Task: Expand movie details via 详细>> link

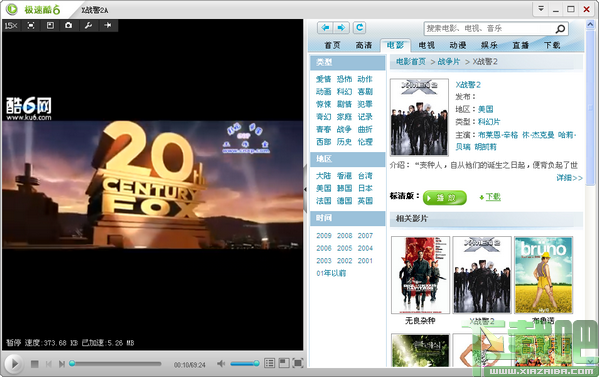Action: click(569, 178)
